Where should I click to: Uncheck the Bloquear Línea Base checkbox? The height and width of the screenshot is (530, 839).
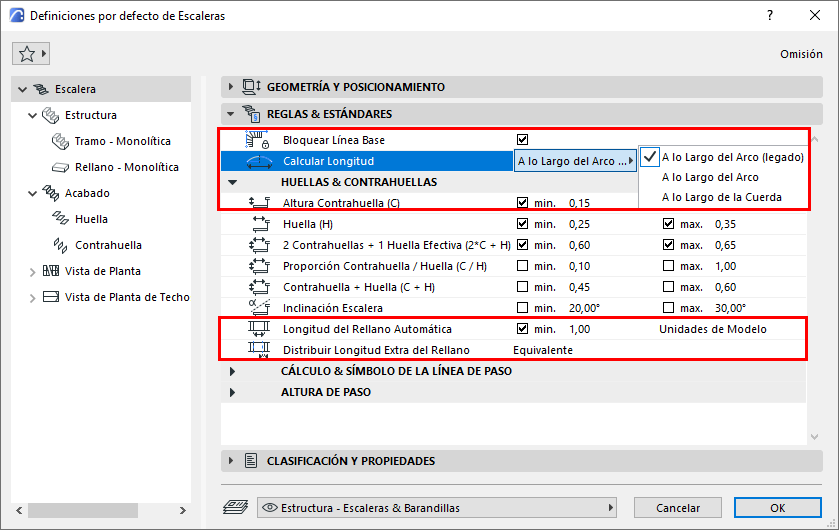pos(522,140)
